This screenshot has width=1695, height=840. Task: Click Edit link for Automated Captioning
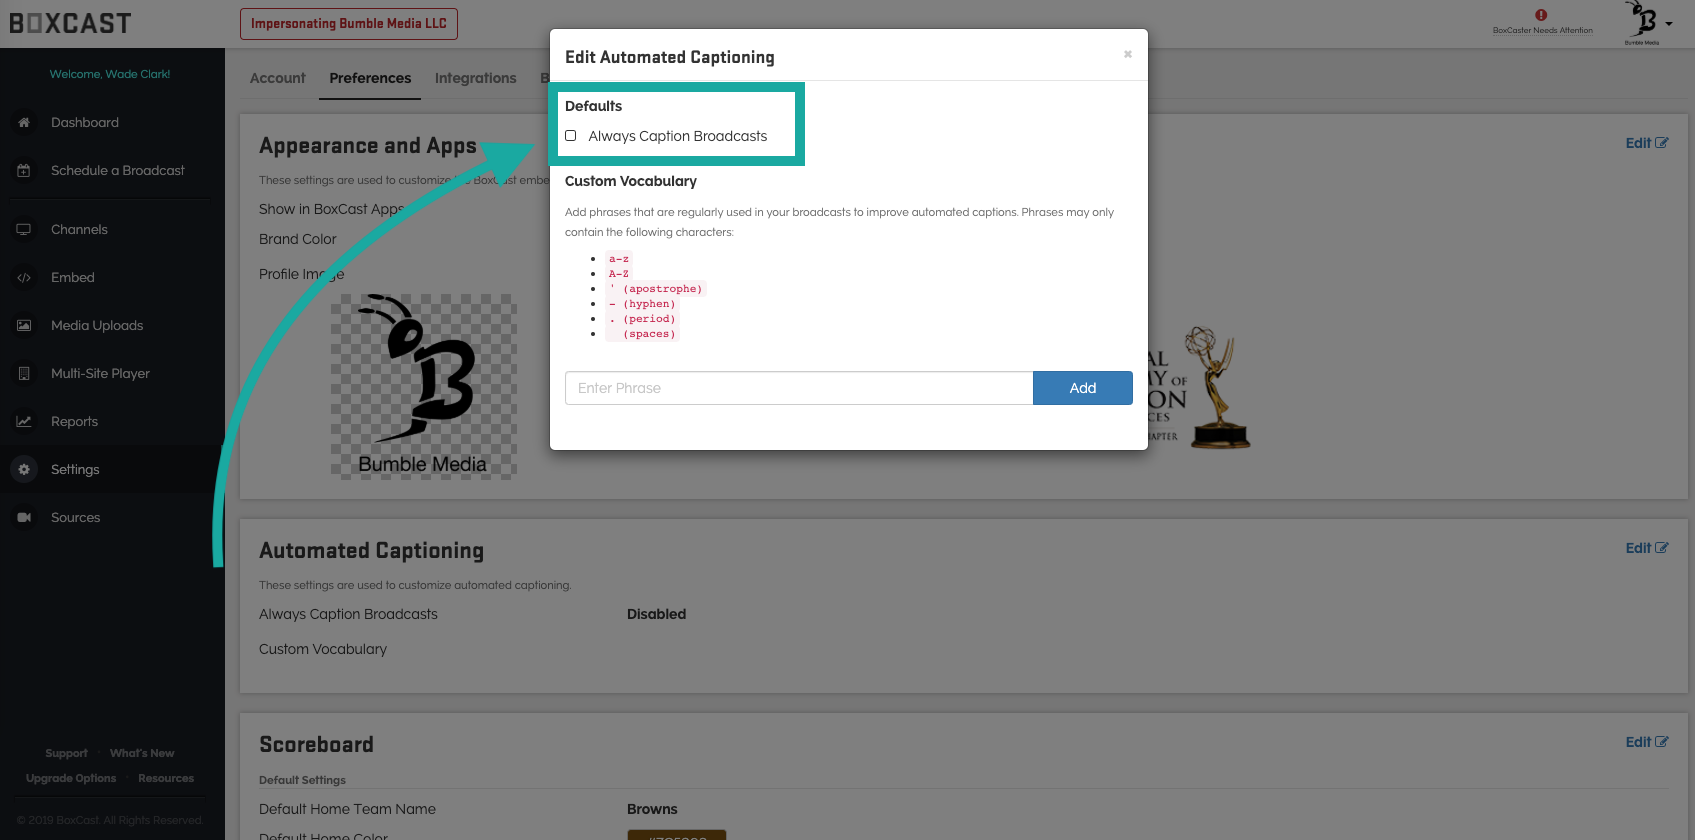(1645, 548)
